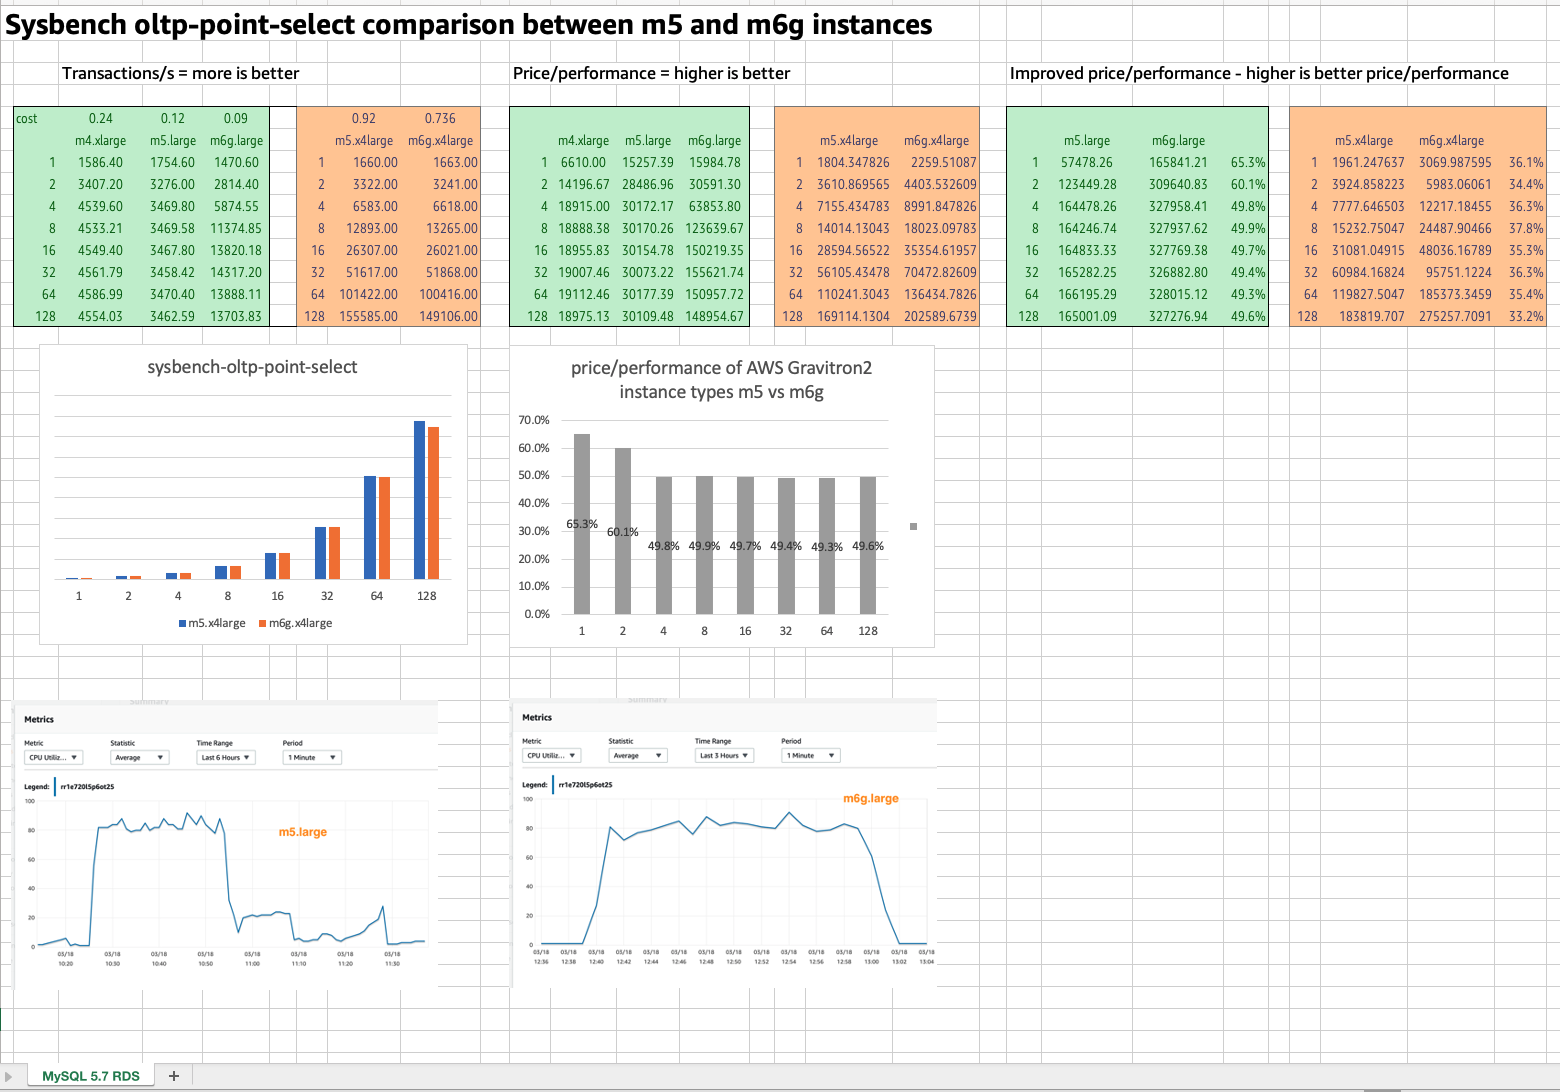Select the 'cost' label cell
The height and width of the screenshot is (1092, 1560).
[x=27, y=118]
